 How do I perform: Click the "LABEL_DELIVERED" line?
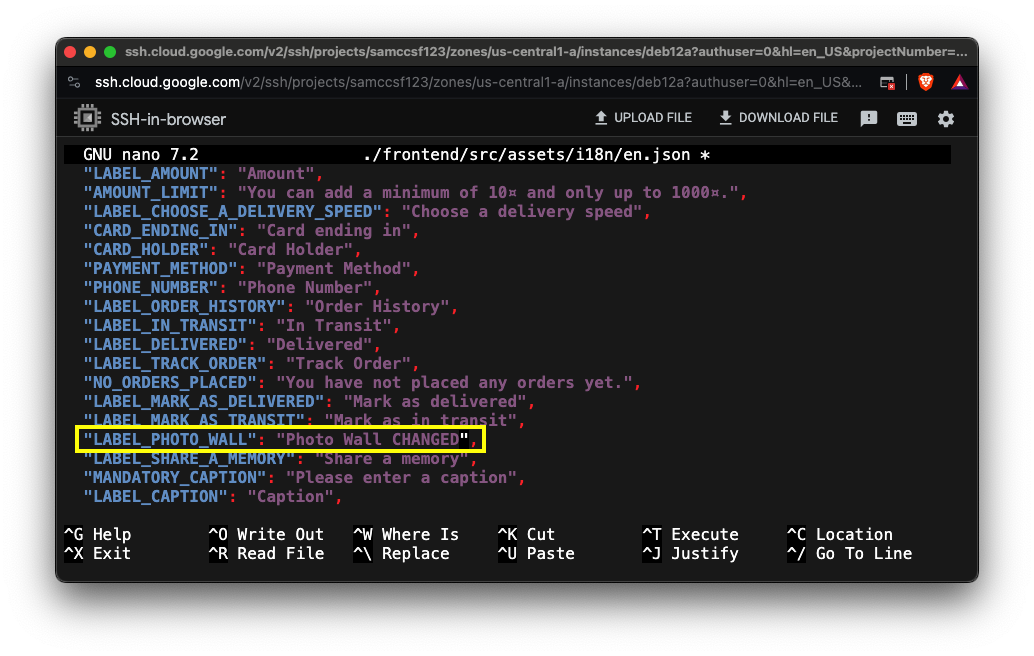click(232, 345)
